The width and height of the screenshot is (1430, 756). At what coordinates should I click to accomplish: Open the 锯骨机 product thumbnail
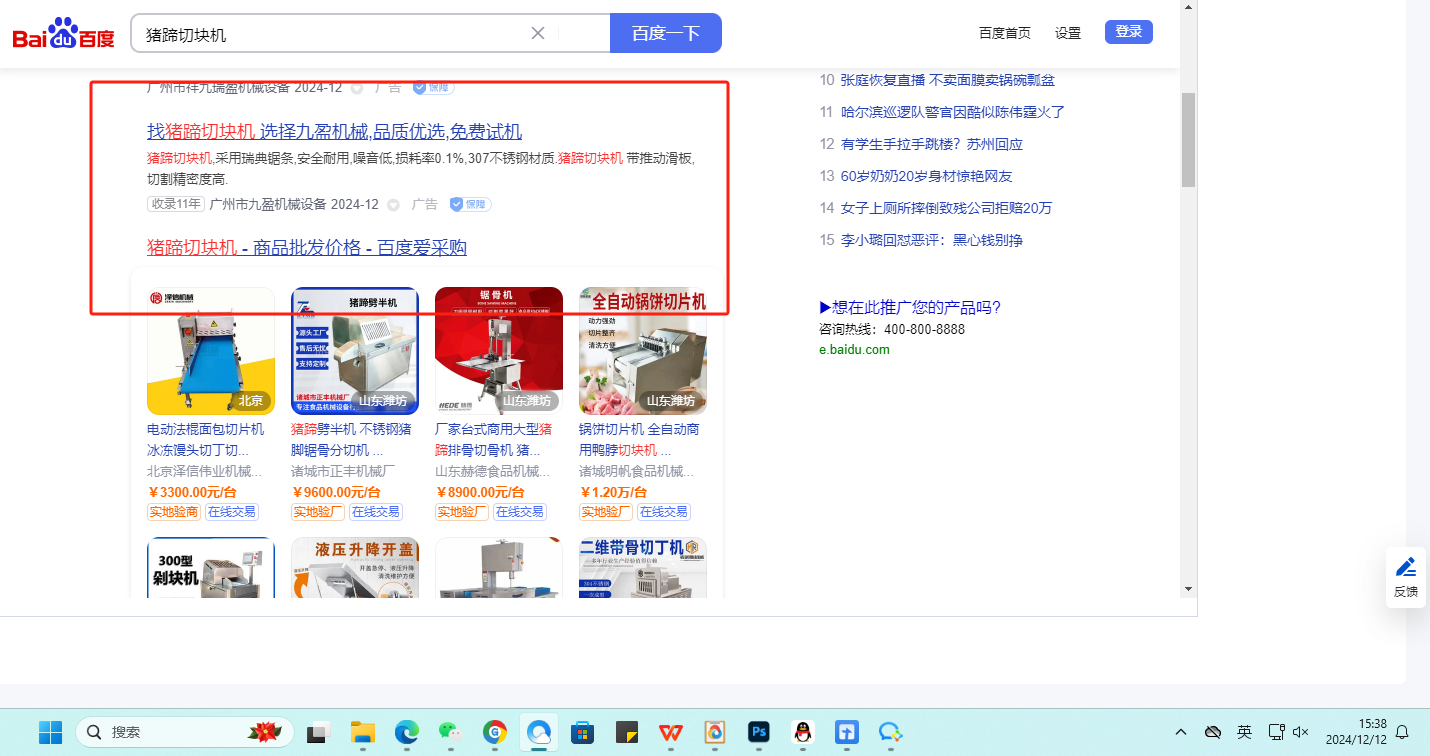click(499, 351)
